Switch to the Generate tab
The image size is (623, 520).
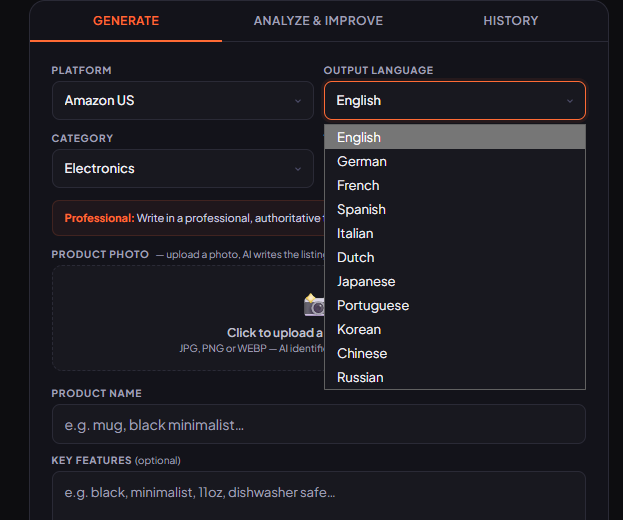126,21
